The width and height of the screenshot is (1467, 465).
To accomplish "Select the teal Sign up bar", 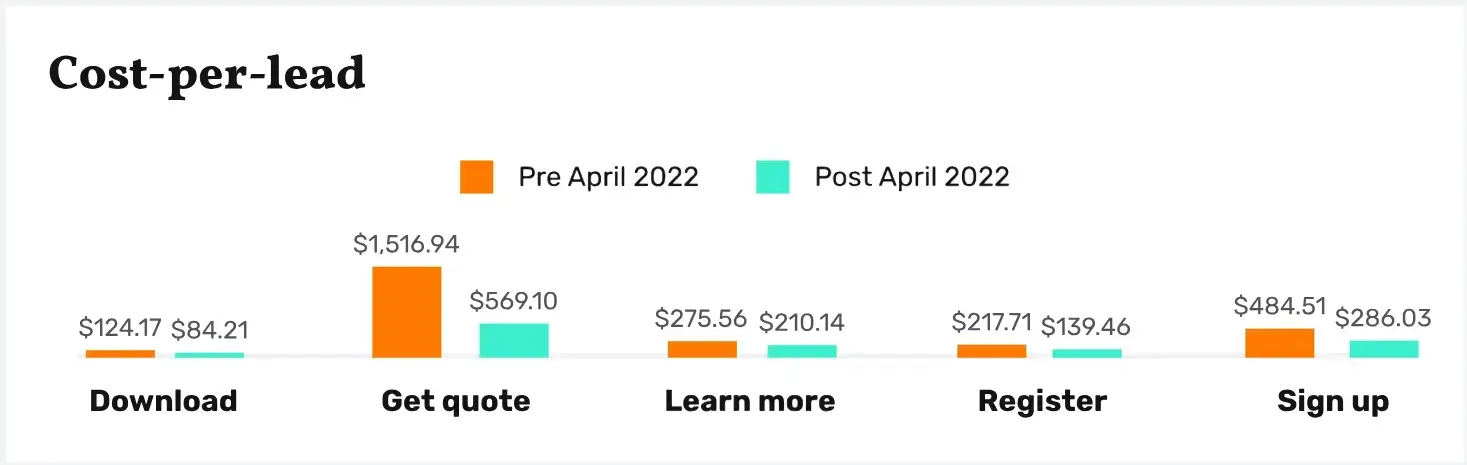I will point(1384,349).
